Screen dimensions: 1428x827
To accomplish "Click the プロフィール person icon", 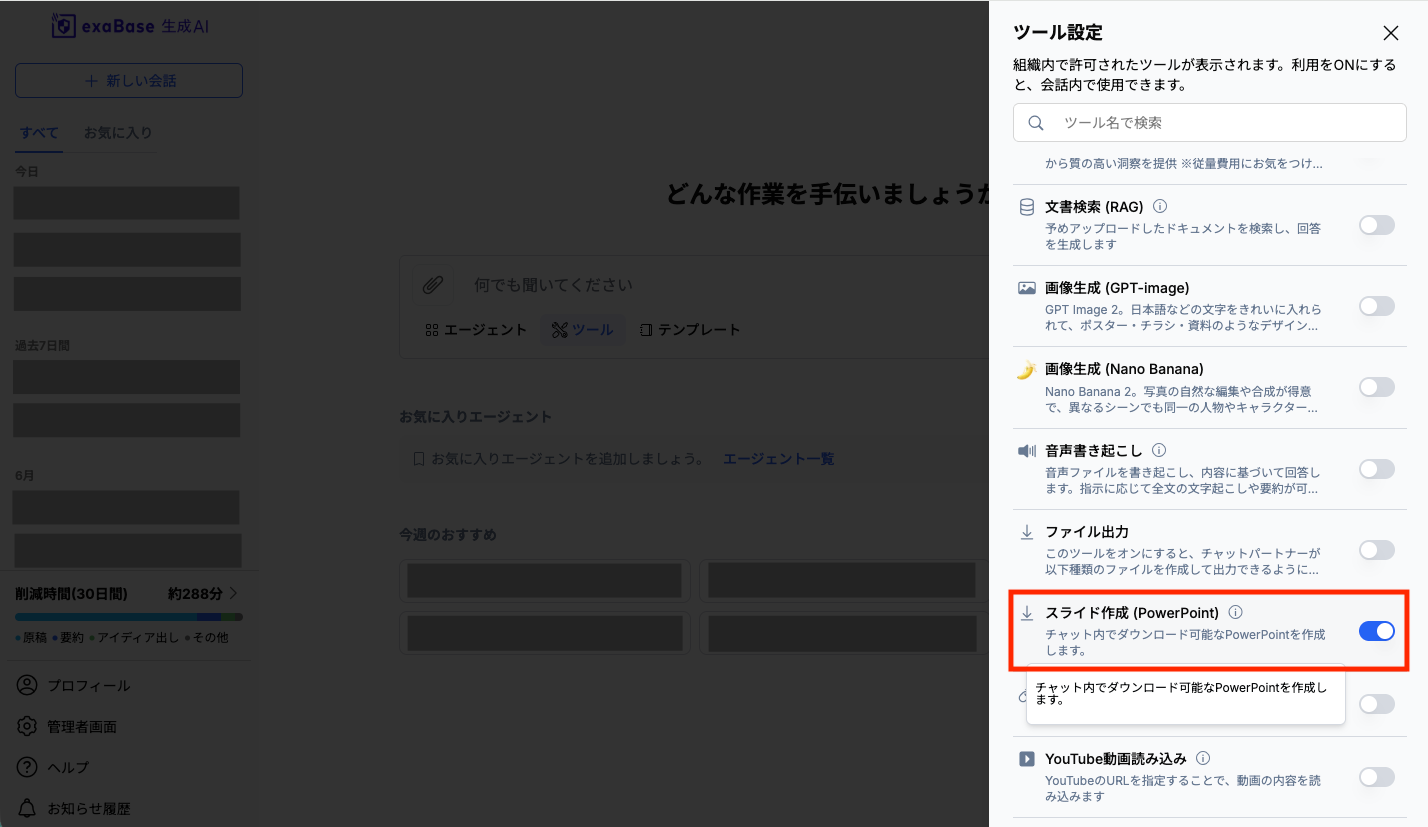I will (27, 686).
